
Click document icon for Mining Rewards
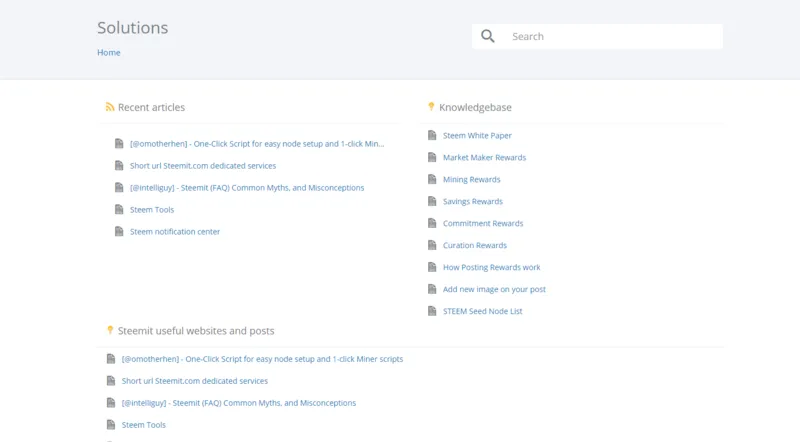click(432, 179)
